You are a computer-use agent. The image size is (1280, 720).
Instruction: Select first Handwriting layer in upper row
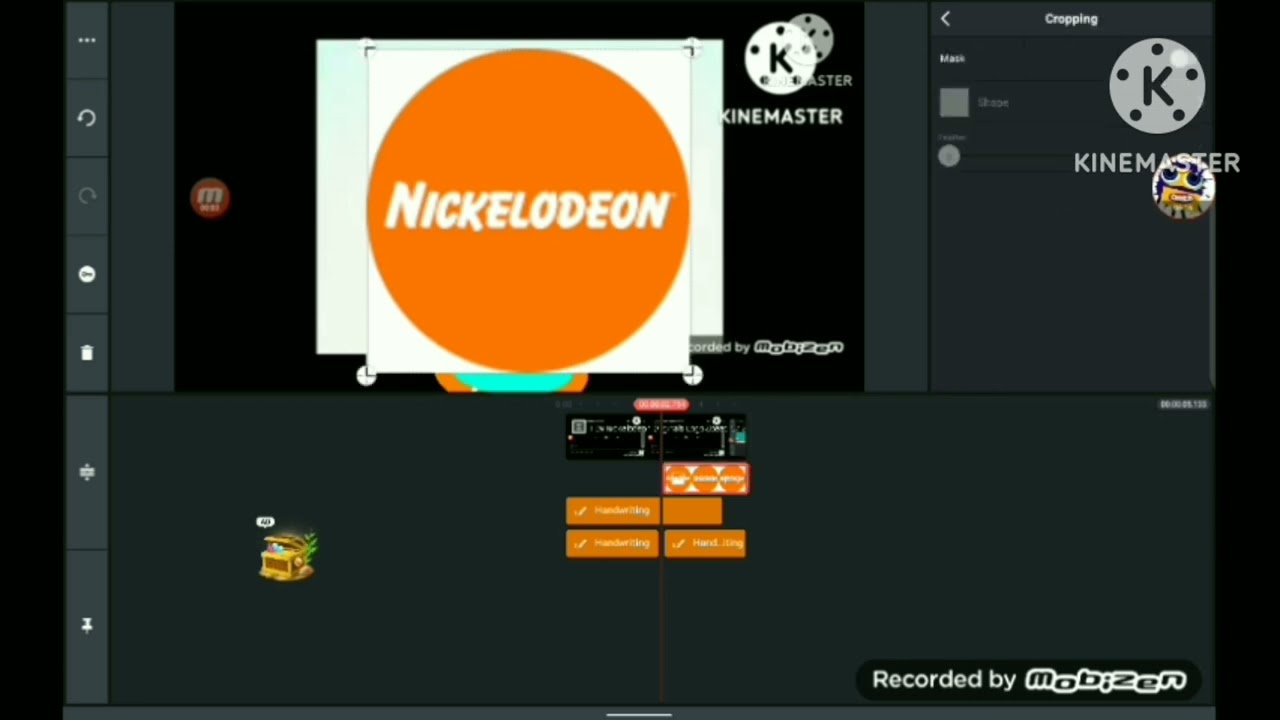(x=613, y=511)
